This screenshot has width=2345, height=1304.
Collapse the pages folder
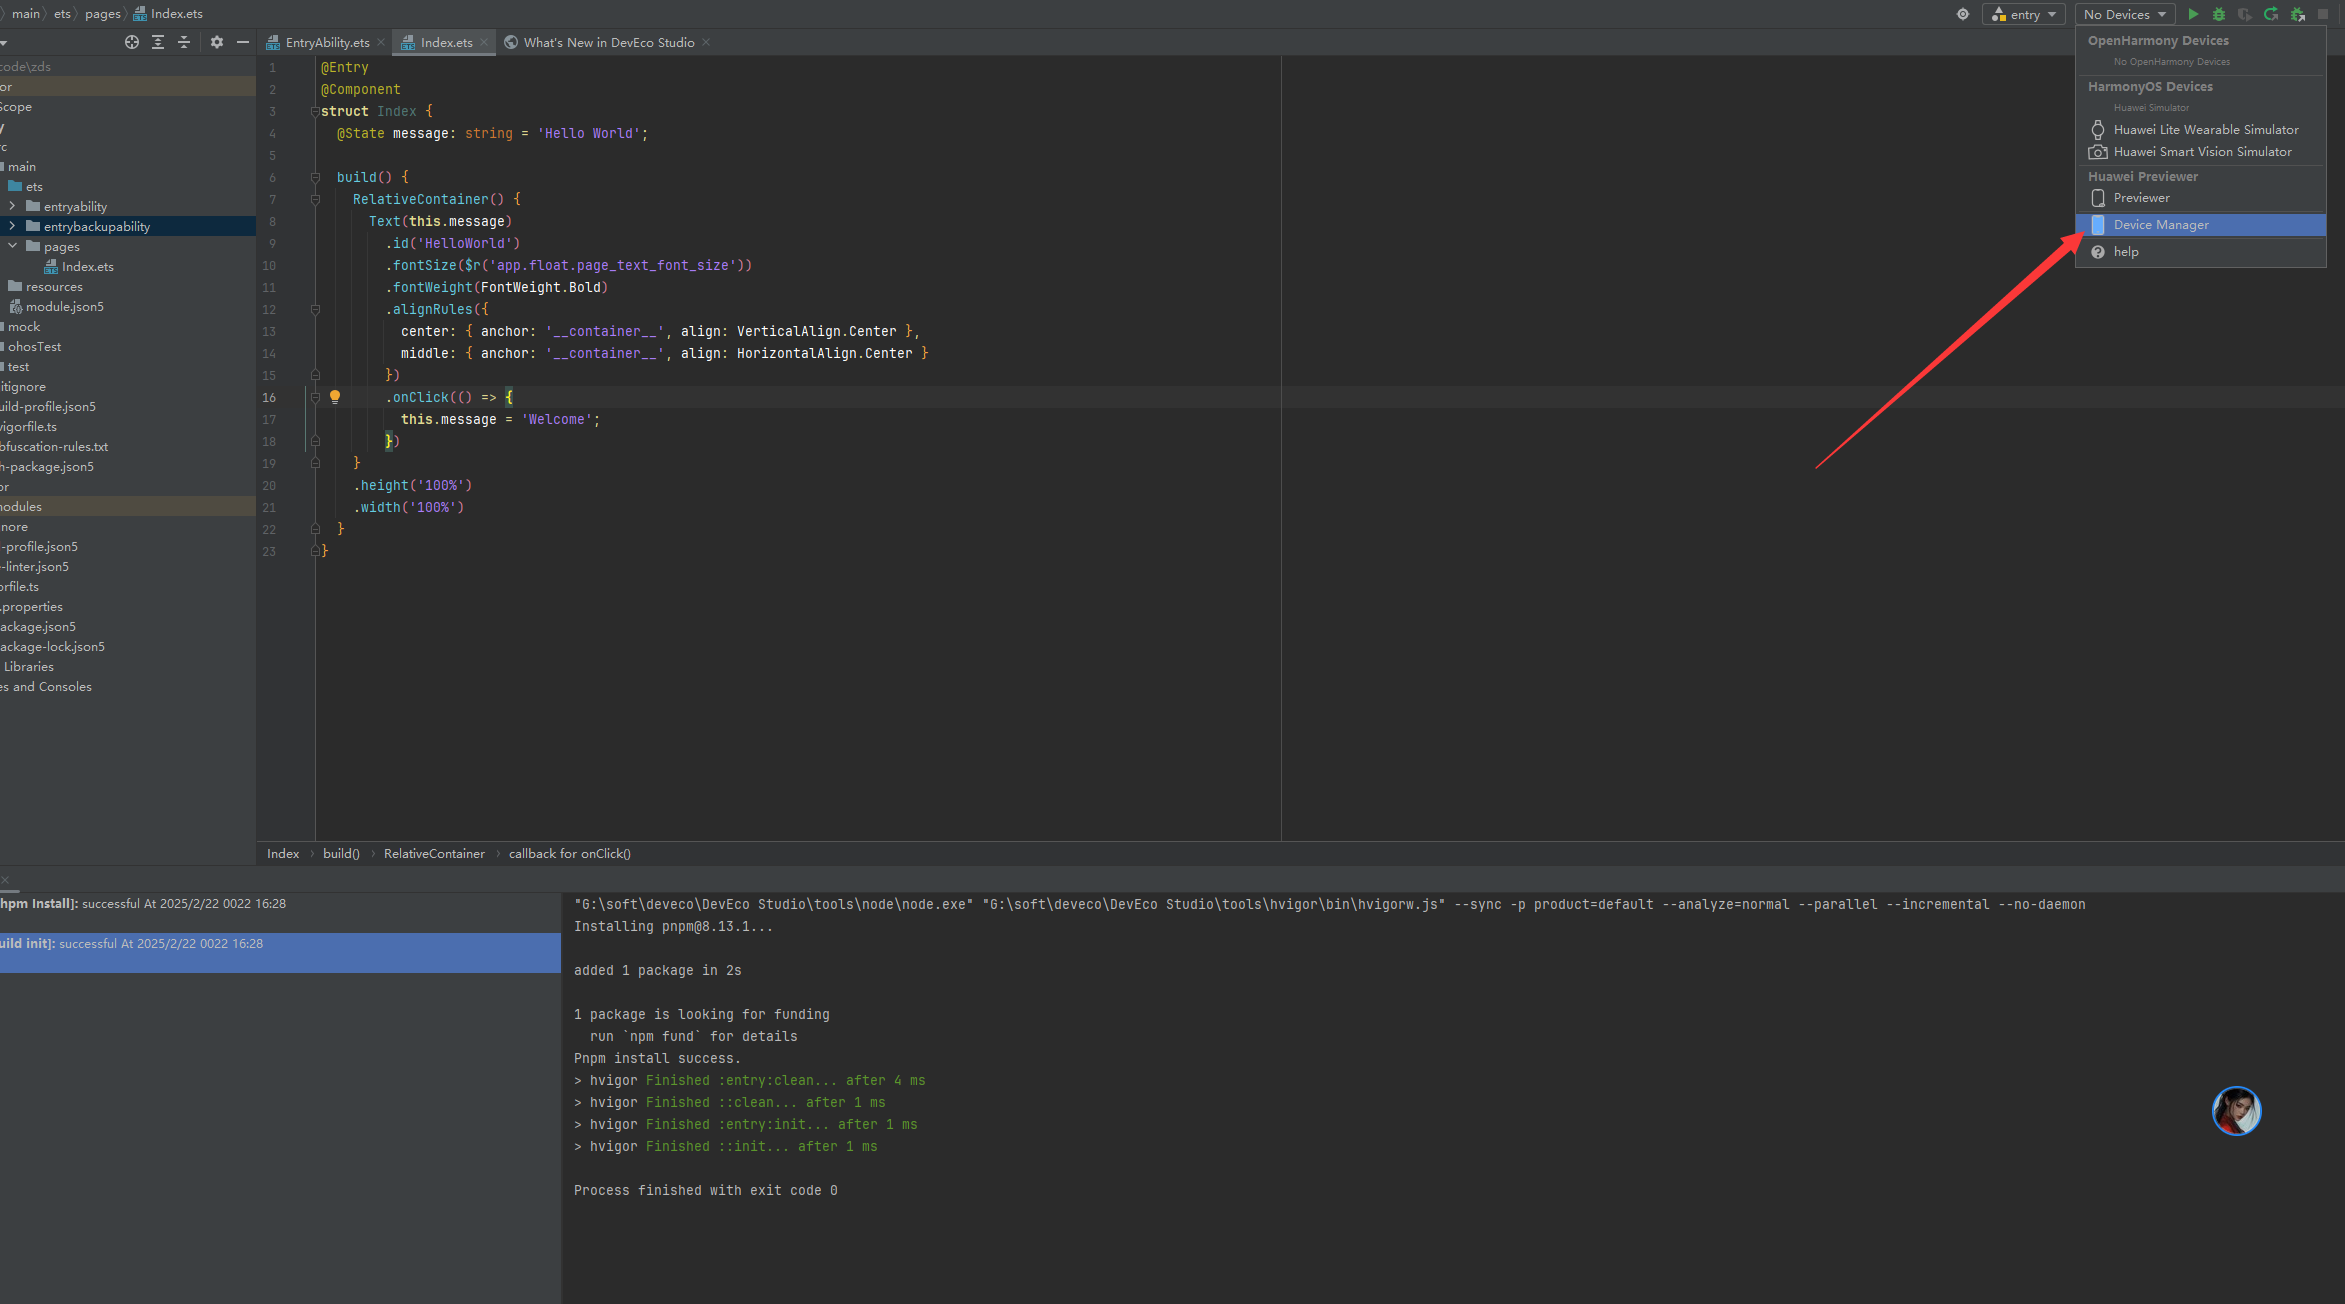(12, 246)
